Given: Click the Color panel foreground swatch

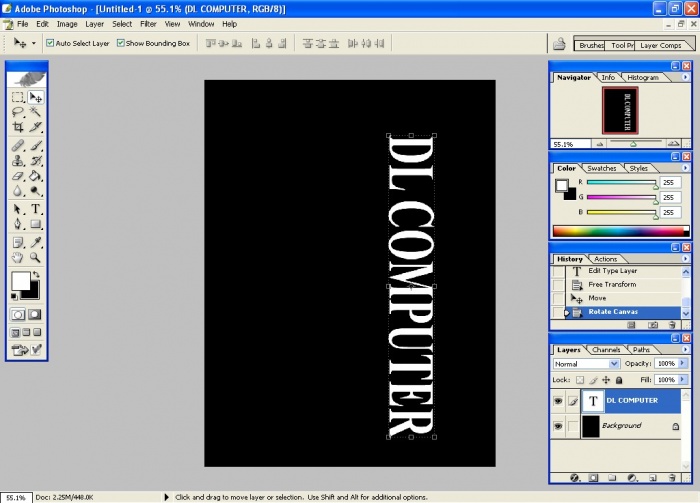Looking at the screenshot, I should [x=562, y=185].
